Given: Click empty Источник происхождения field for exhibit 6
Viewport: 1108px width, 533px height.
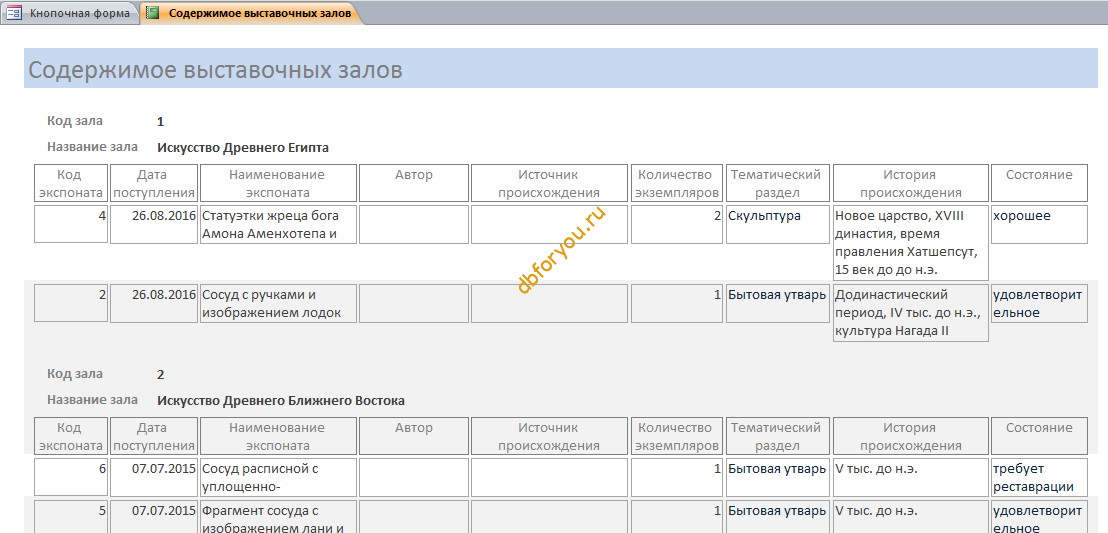Looking at the screenshot, I should [549, 476].
